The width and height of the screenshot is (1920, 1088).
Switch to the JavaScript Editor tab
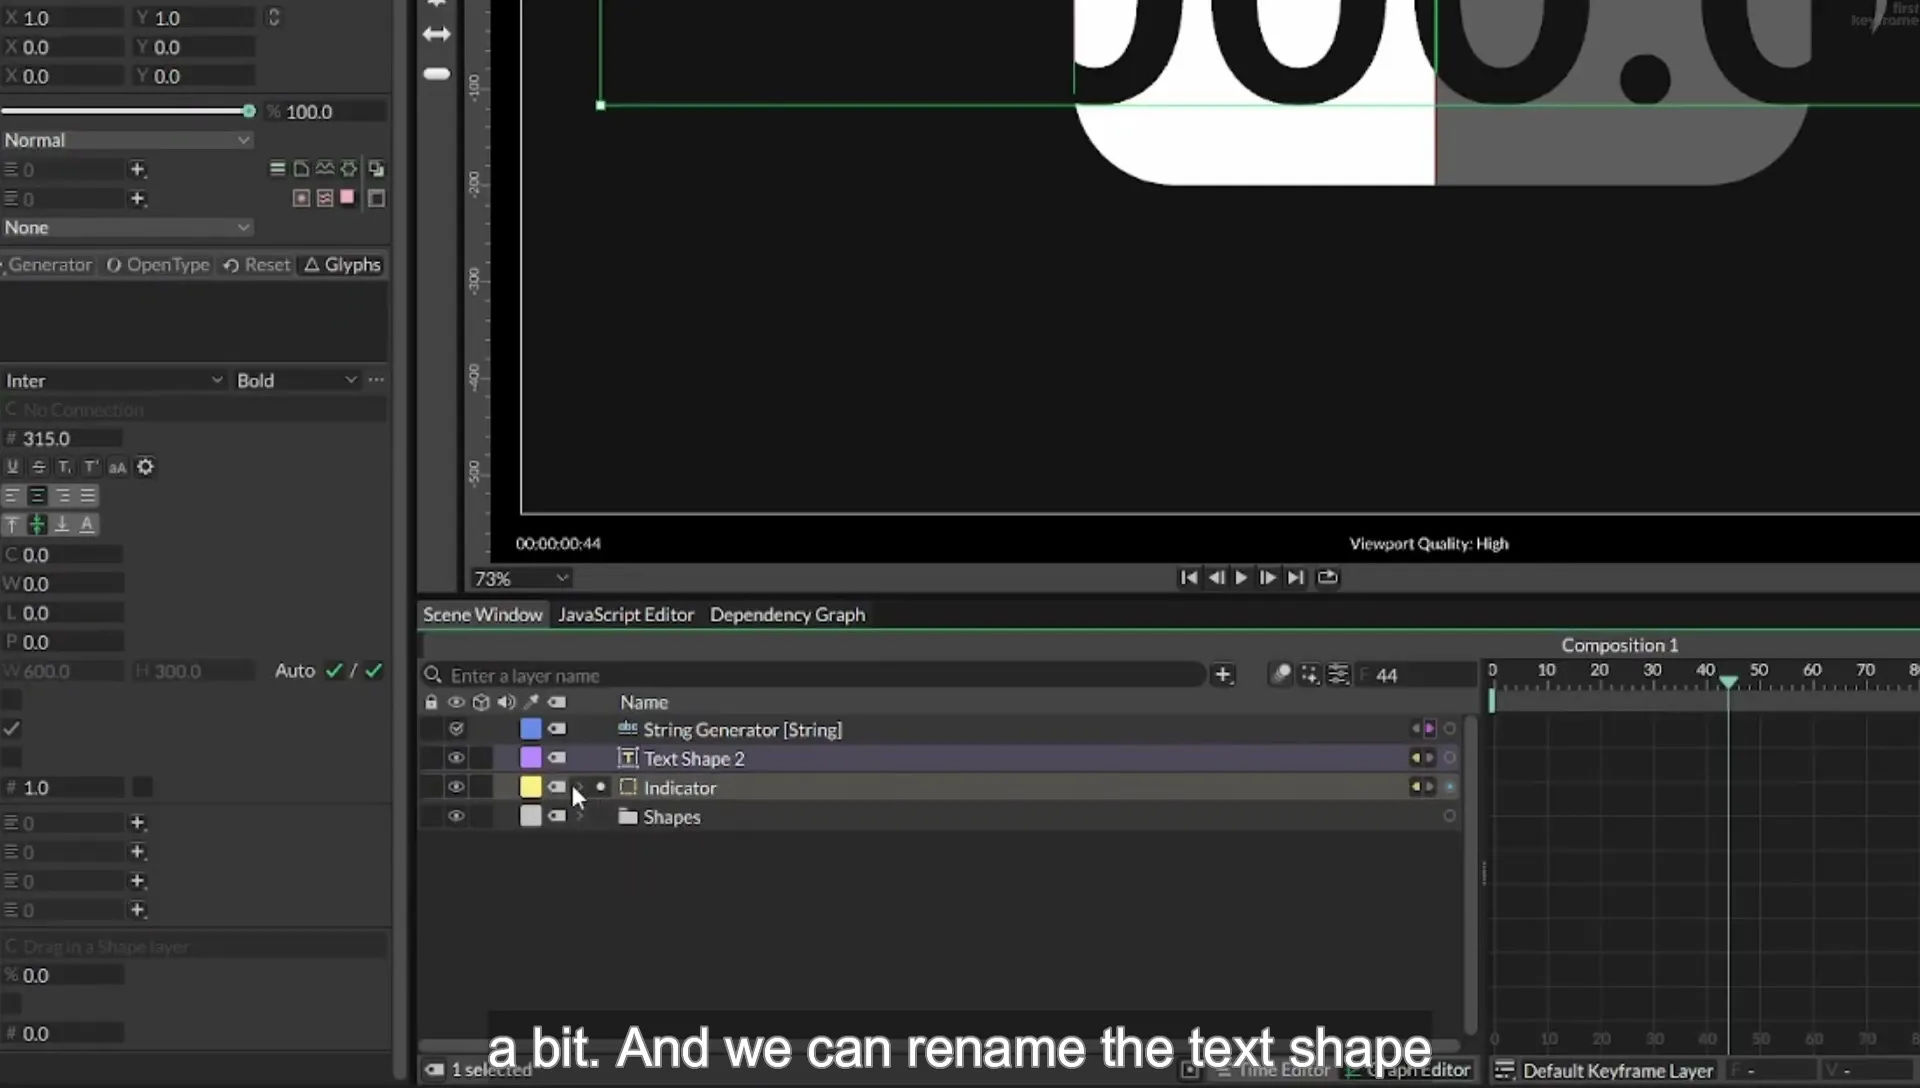(626, 615)
